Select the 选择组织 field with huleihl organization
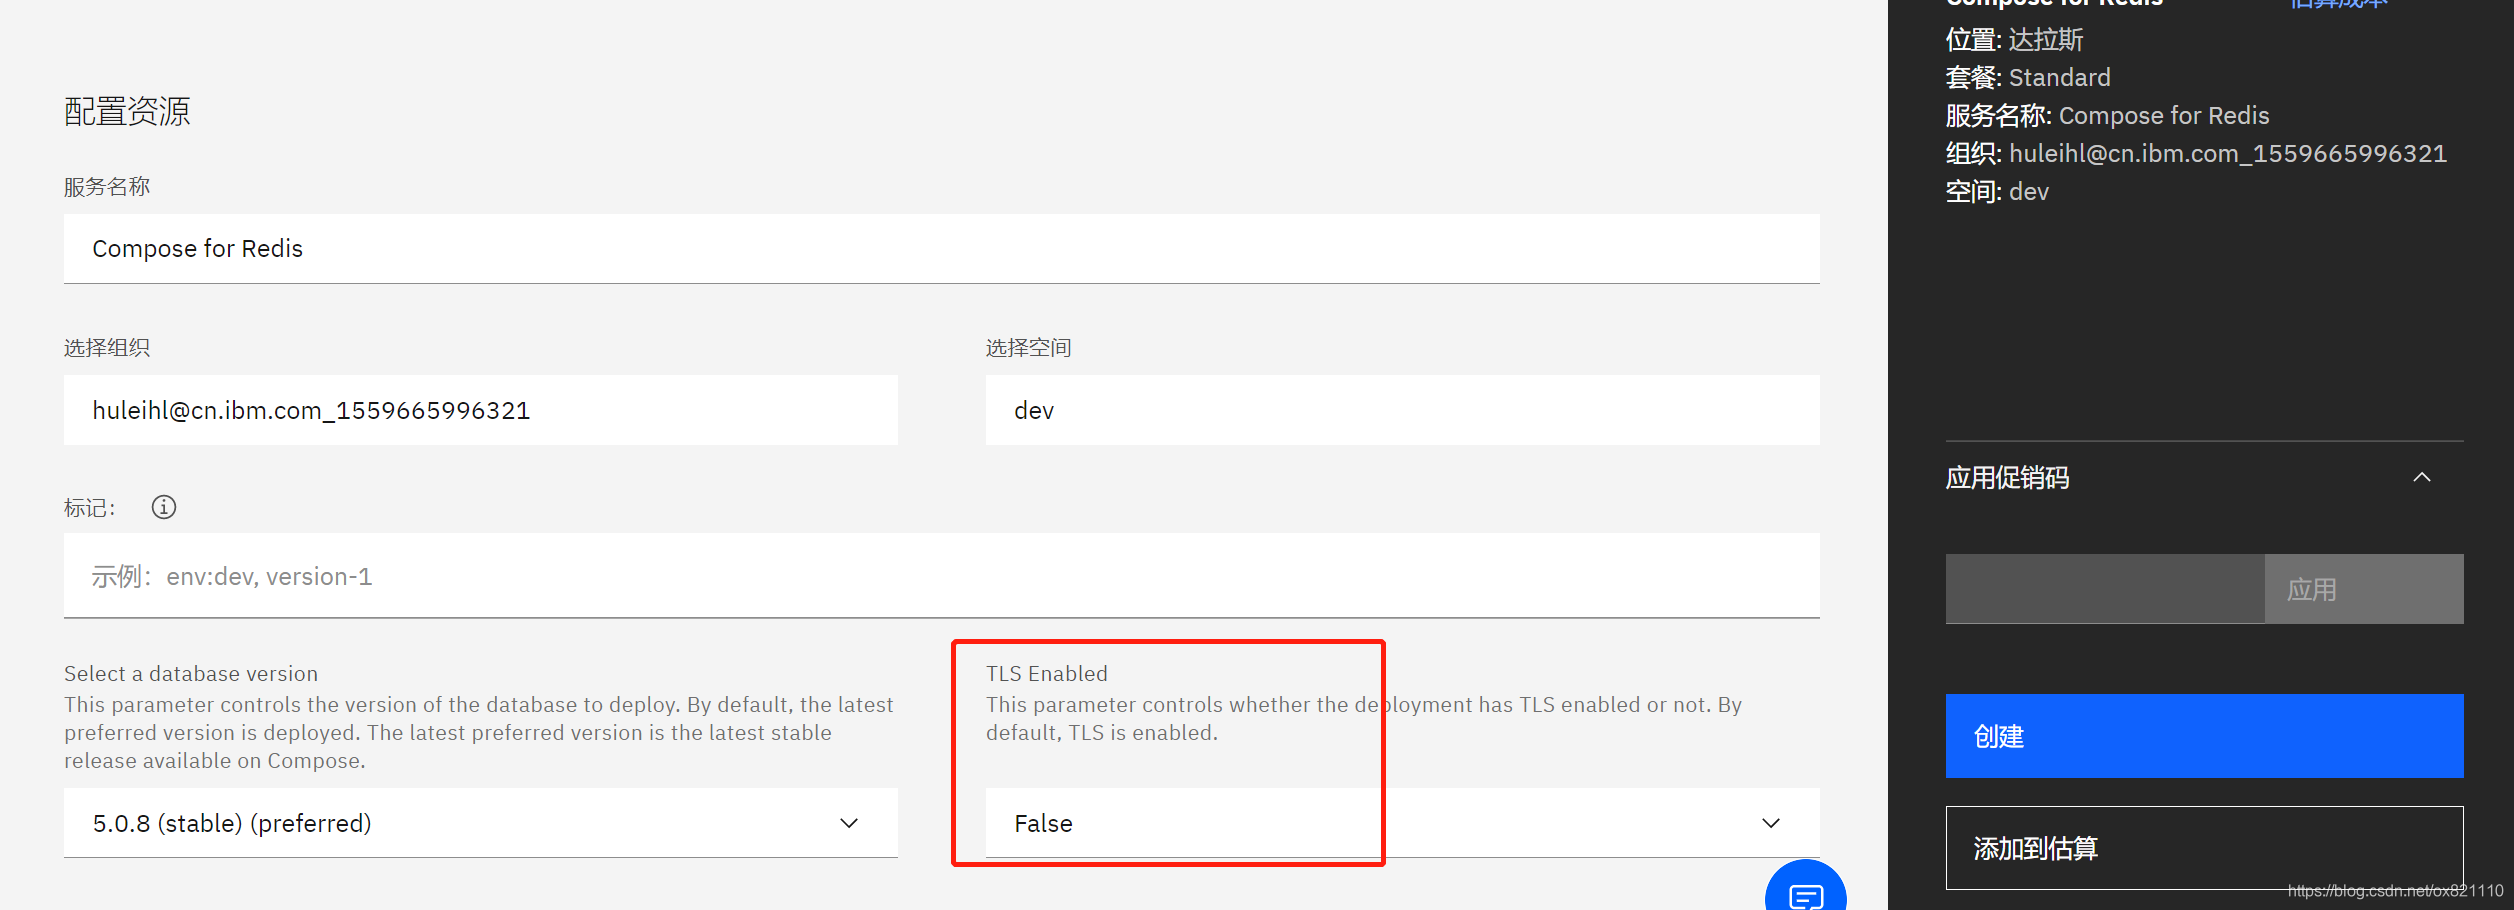This screenshot has height=910, width=2514. [481, 410]
